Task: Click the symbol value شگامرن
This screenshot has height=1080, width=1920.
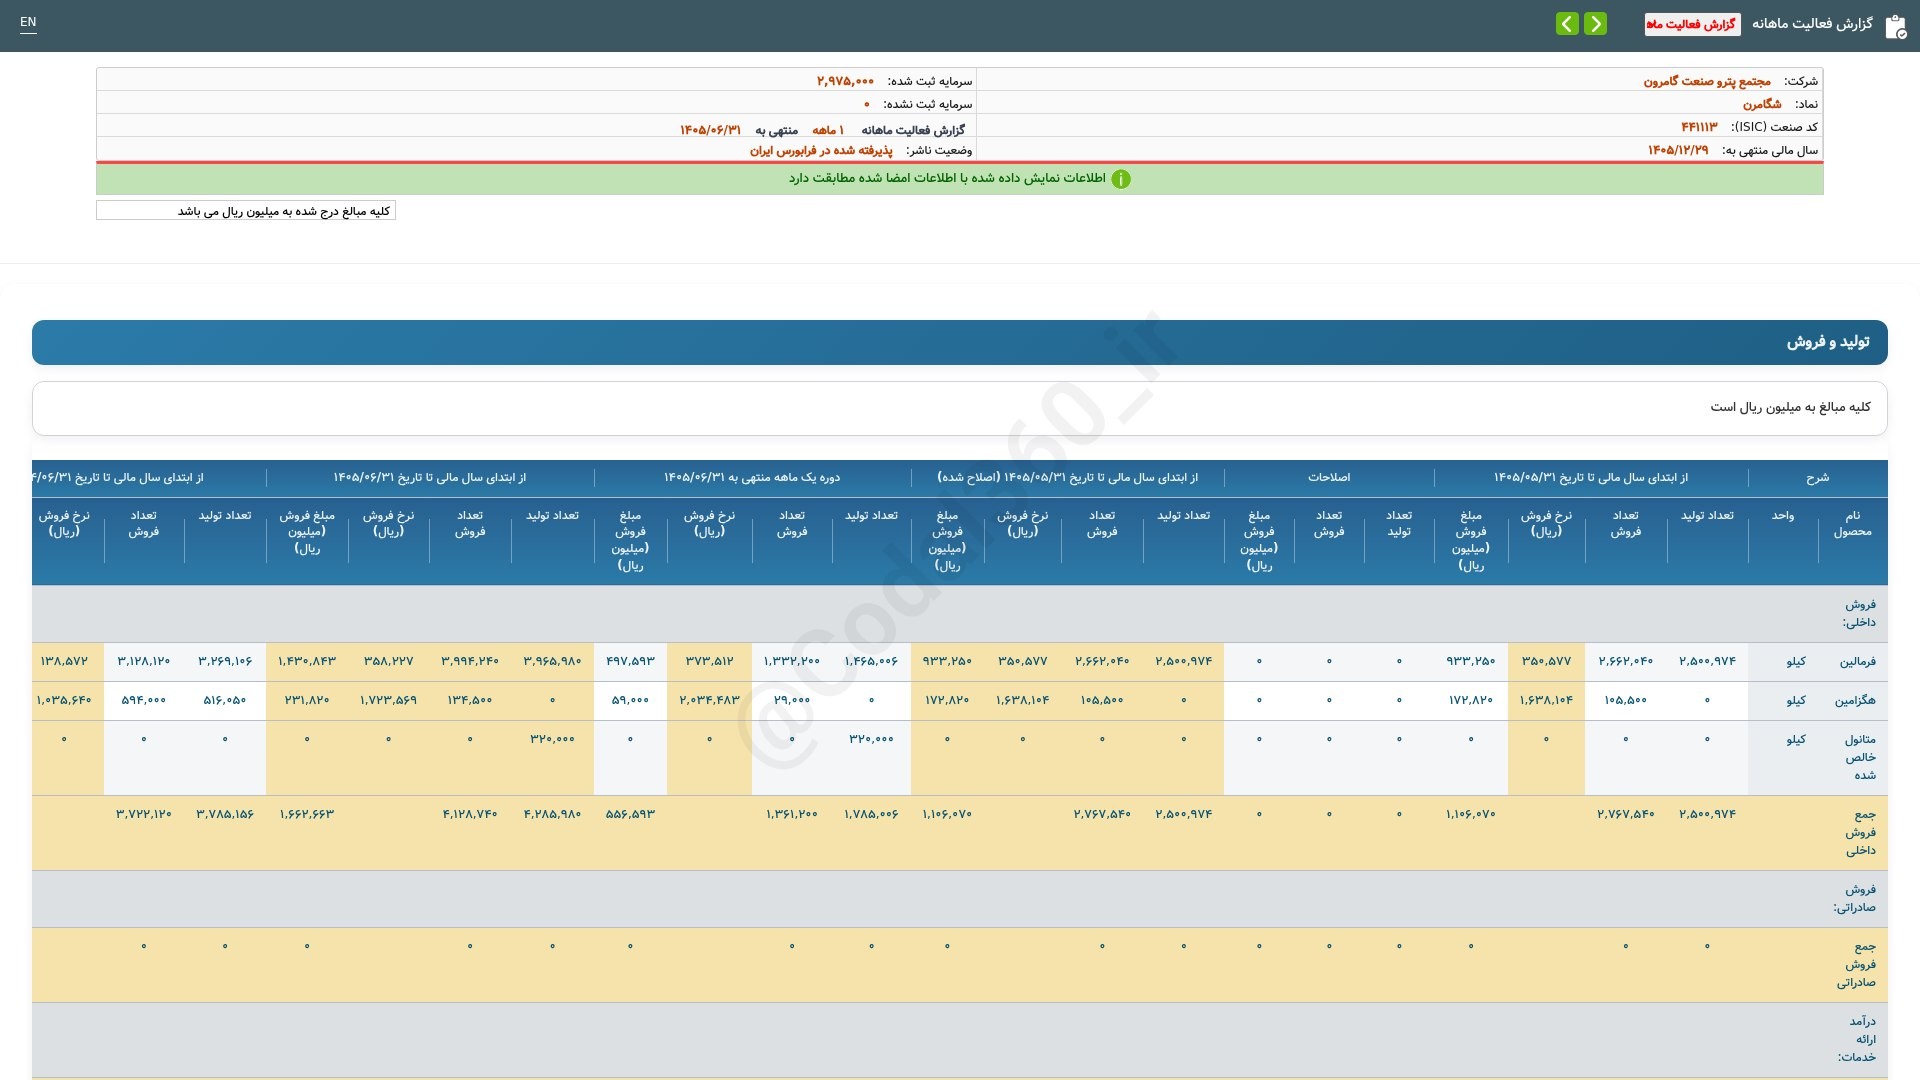Action: click(1762, 104)
